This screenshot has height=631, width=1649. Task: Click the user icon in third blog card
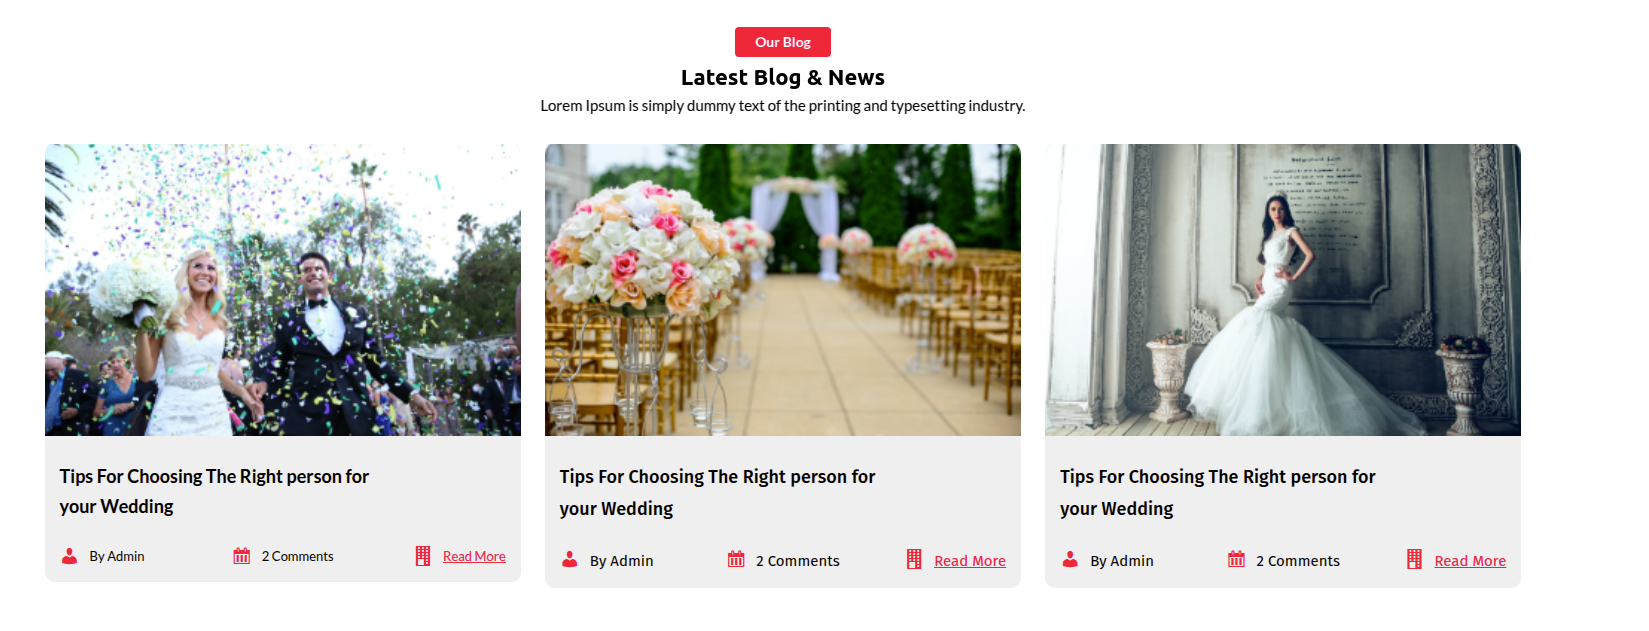[x=1070, y=560]
